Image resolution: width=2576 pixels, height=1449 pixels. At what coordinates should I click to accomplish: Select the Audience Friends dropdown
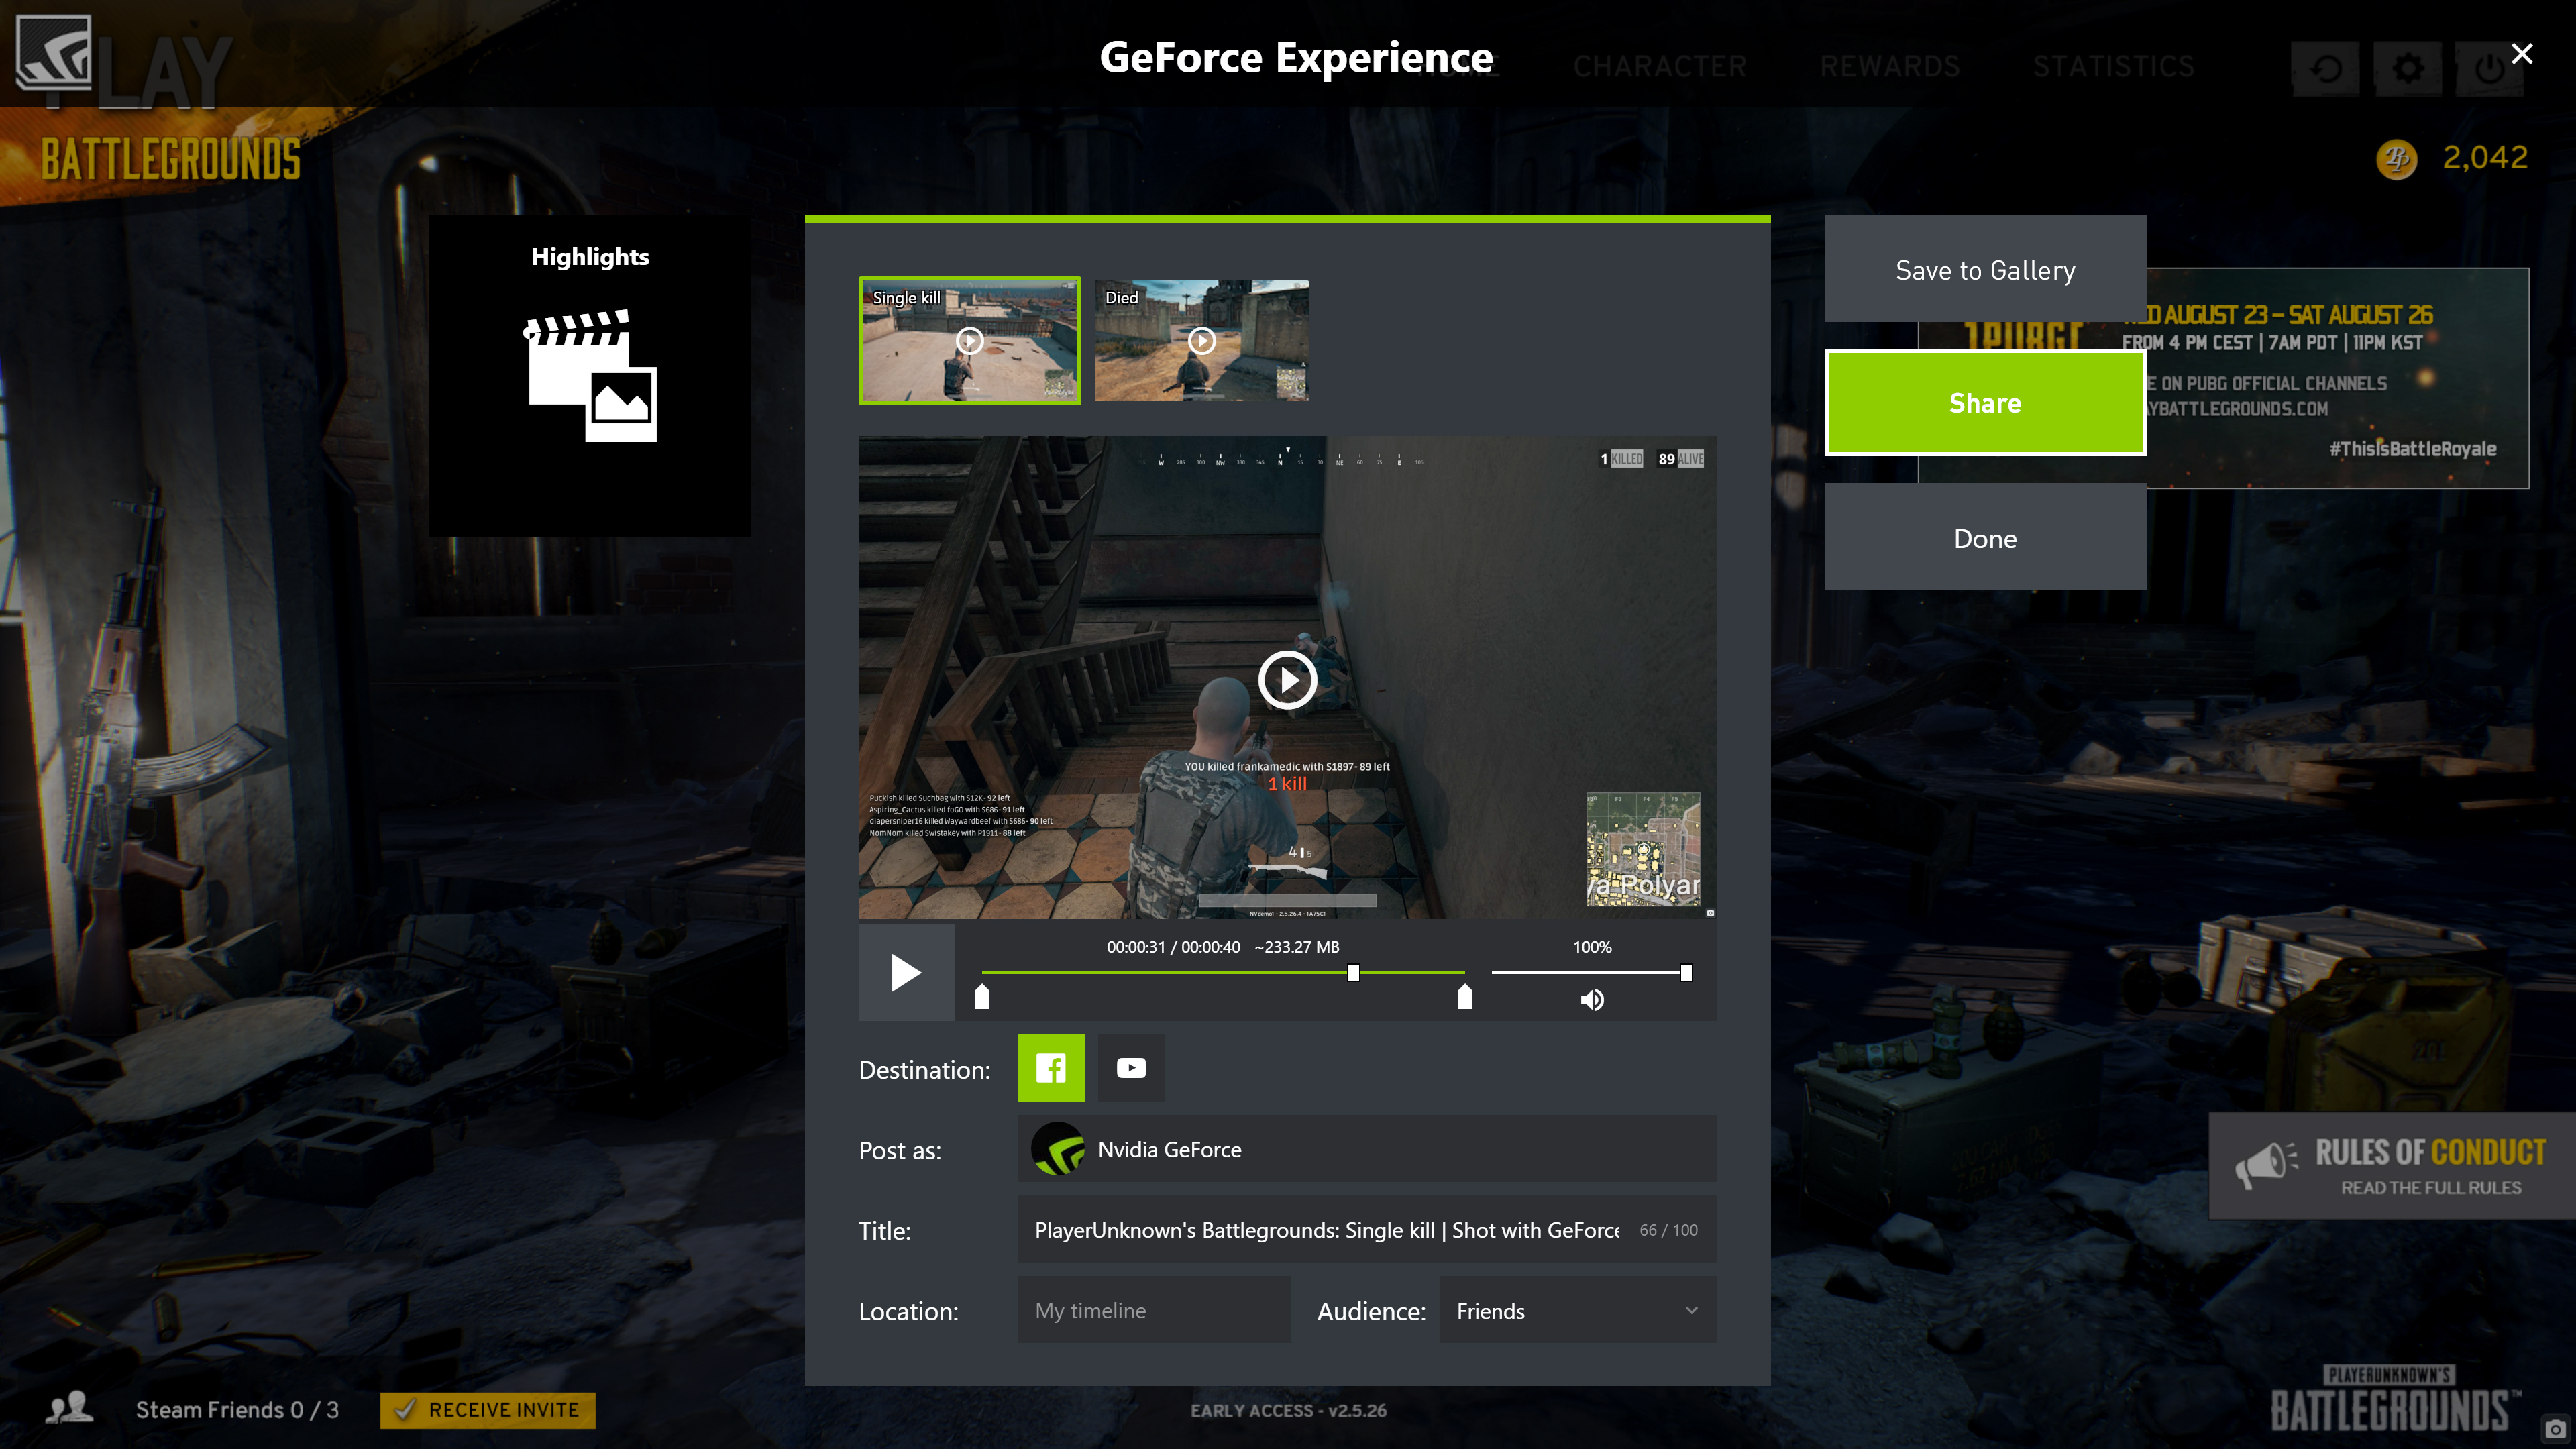(x=1573, y=1311)
